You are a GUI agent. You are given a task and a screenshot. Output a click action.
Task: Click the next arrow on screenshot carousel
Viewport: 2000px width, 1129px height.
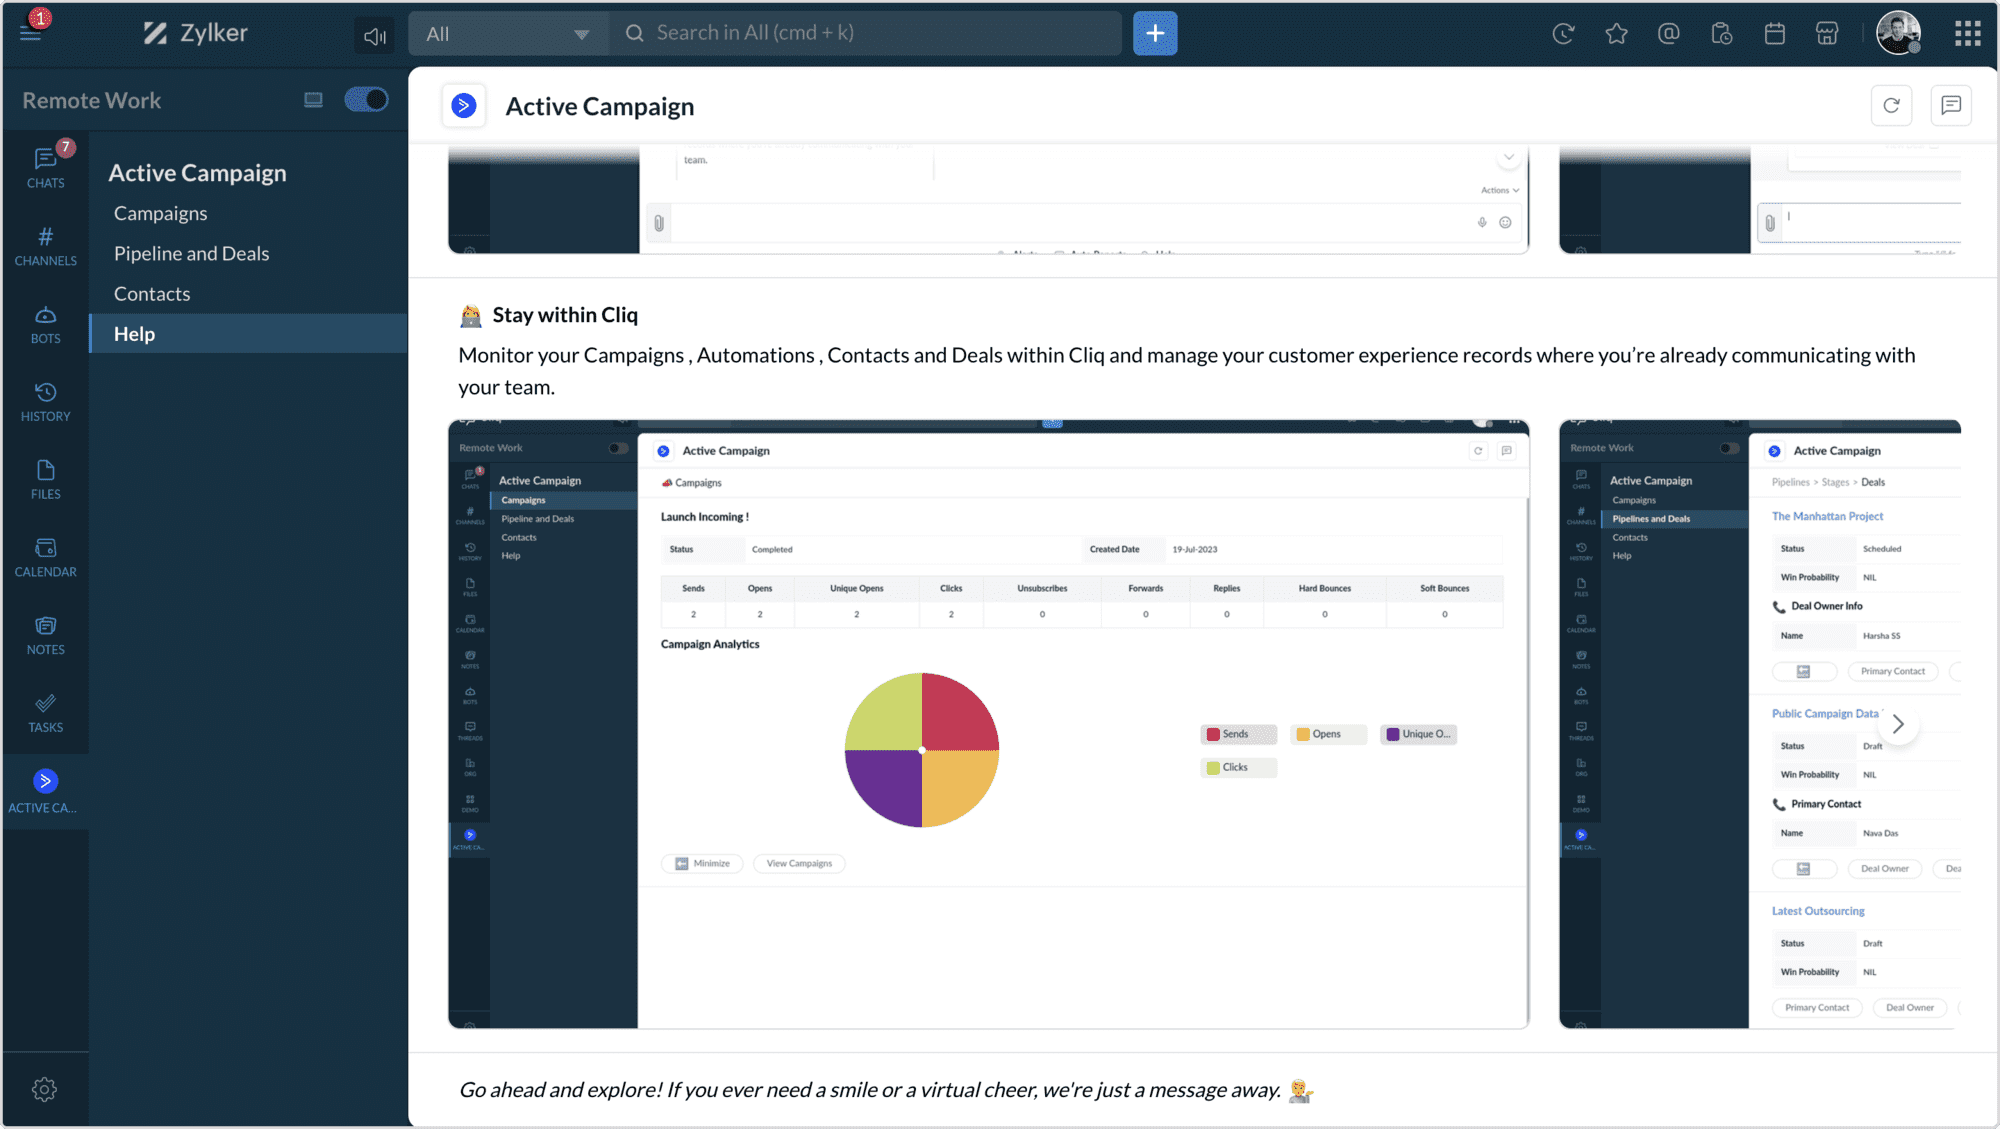pos(1897,724)
